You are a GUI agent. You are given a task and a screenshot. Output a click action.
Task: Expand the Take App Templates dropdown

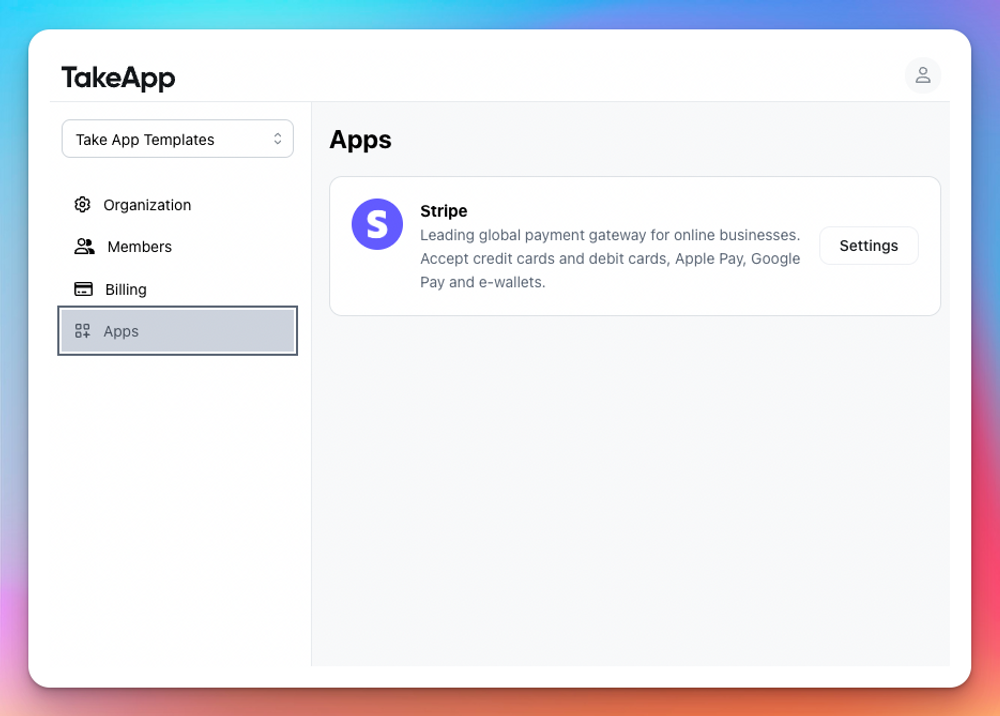pyautogui.click(x=177, y=139)
